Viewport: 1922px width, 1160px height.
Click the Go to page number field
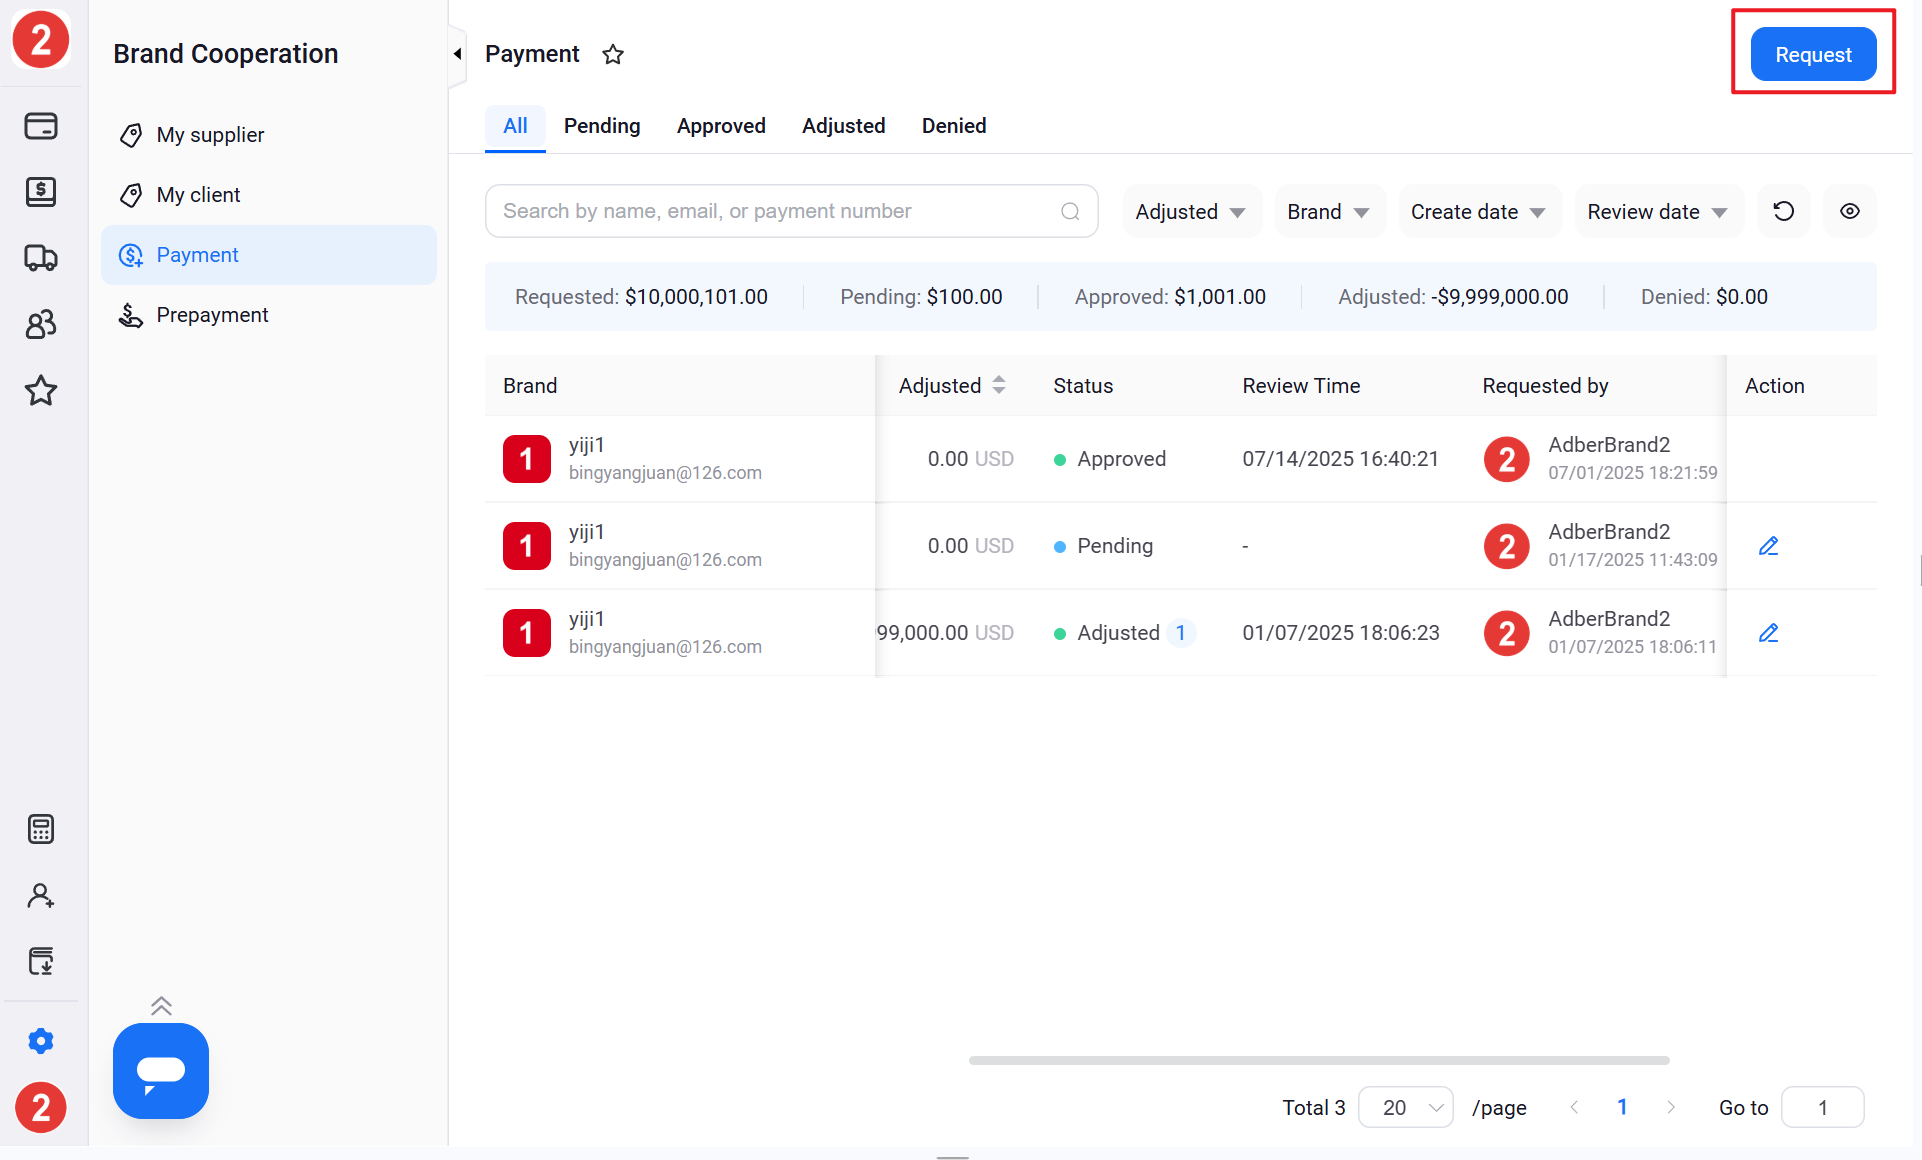1822,1107
